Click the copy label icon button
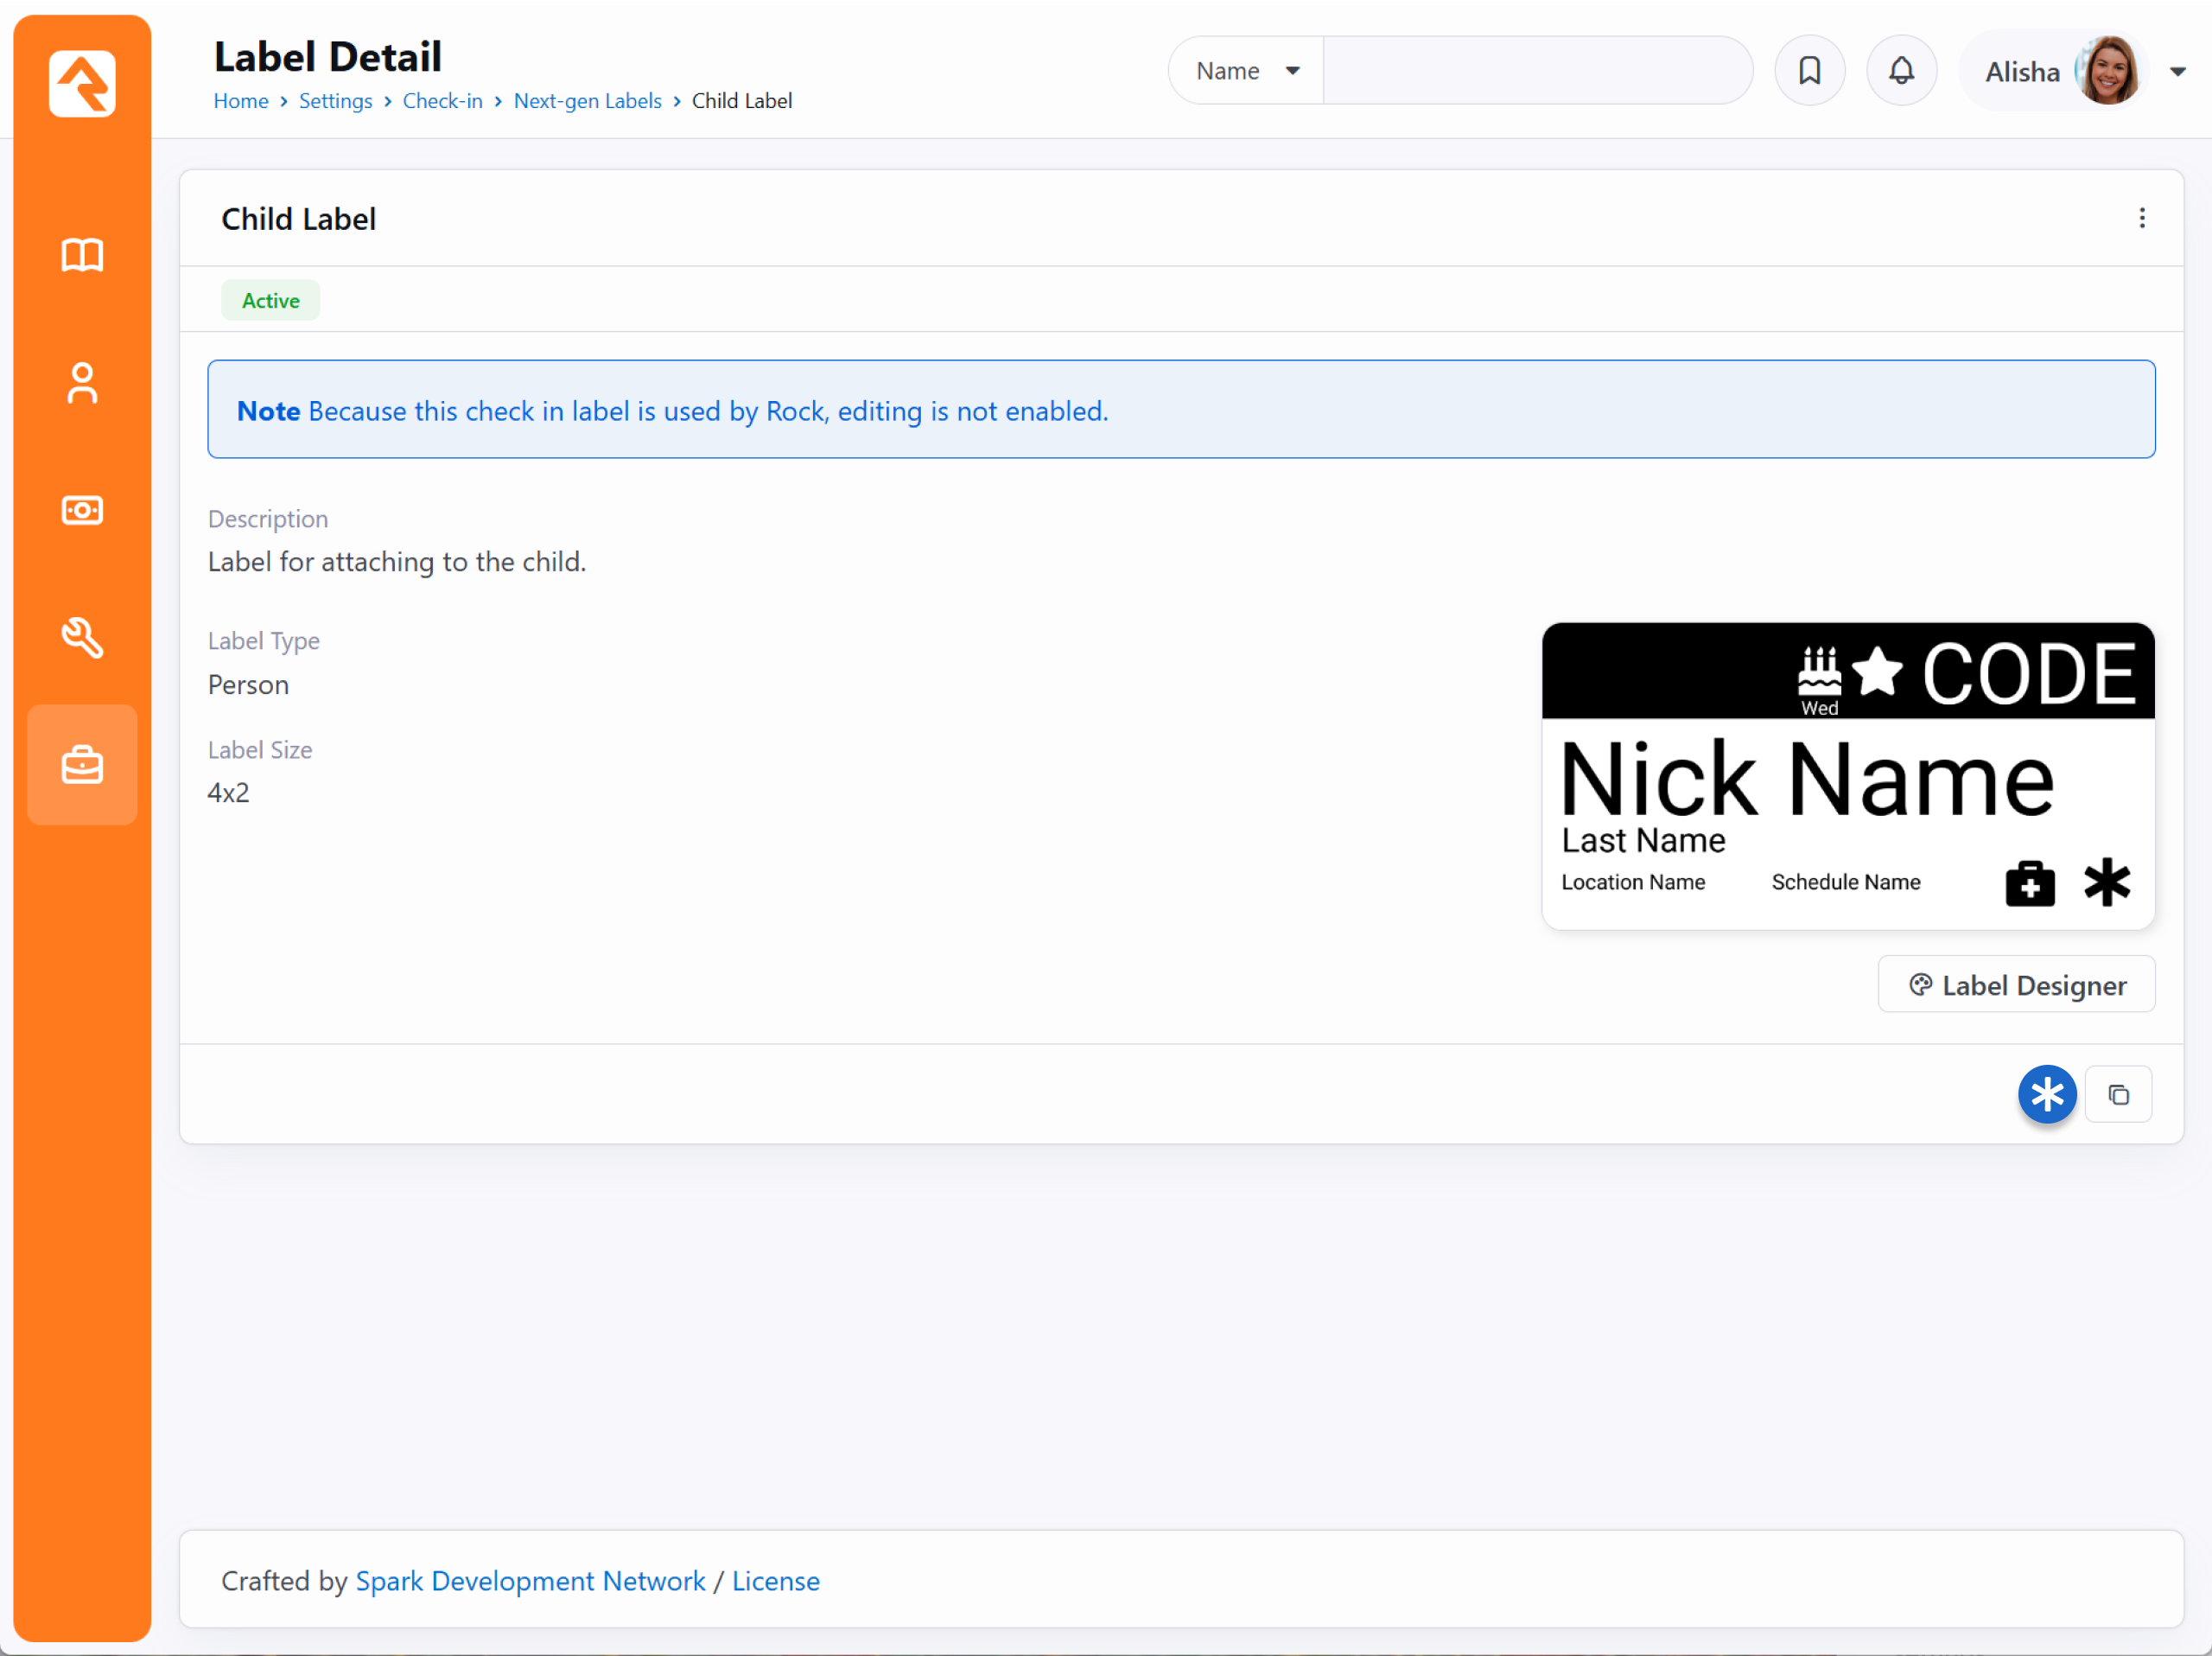 [2118, 1095]
